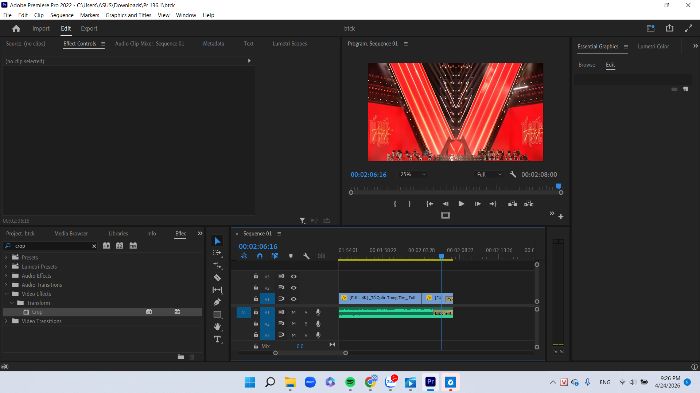
Task: Click Mark Out in Program Monitor
Action: click(410, 204)
